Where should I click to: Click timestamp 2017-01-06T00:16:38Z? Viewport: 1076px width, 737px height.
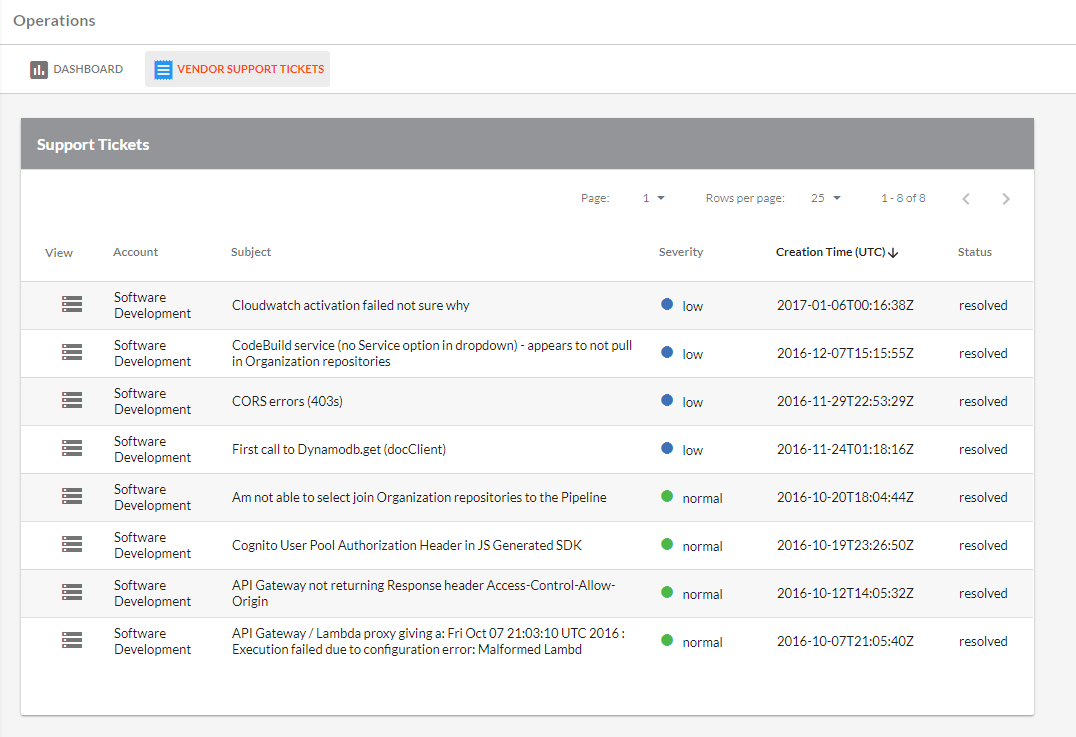coord(845,305)
